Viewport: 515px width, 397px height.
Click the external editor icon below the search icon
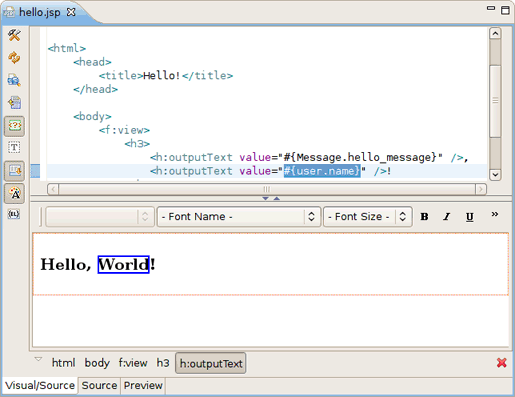[x=14, y=103]
